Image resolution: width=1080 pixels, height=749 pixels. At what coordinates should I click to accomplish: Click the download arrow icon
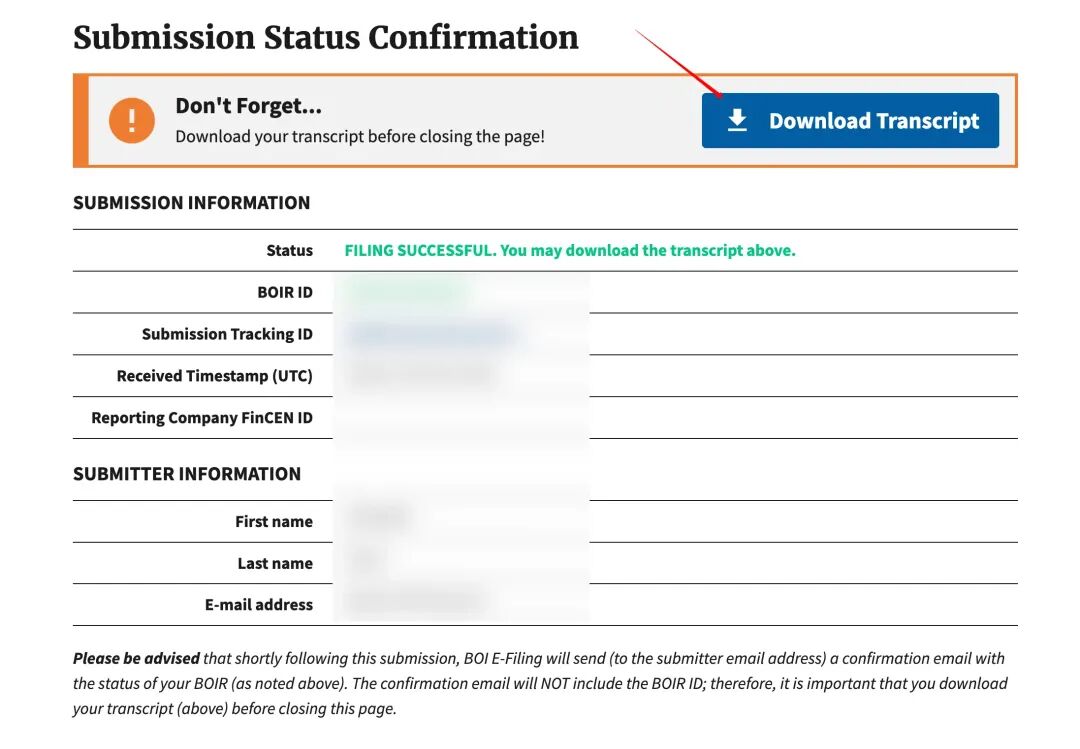click(x=737, y=121)
